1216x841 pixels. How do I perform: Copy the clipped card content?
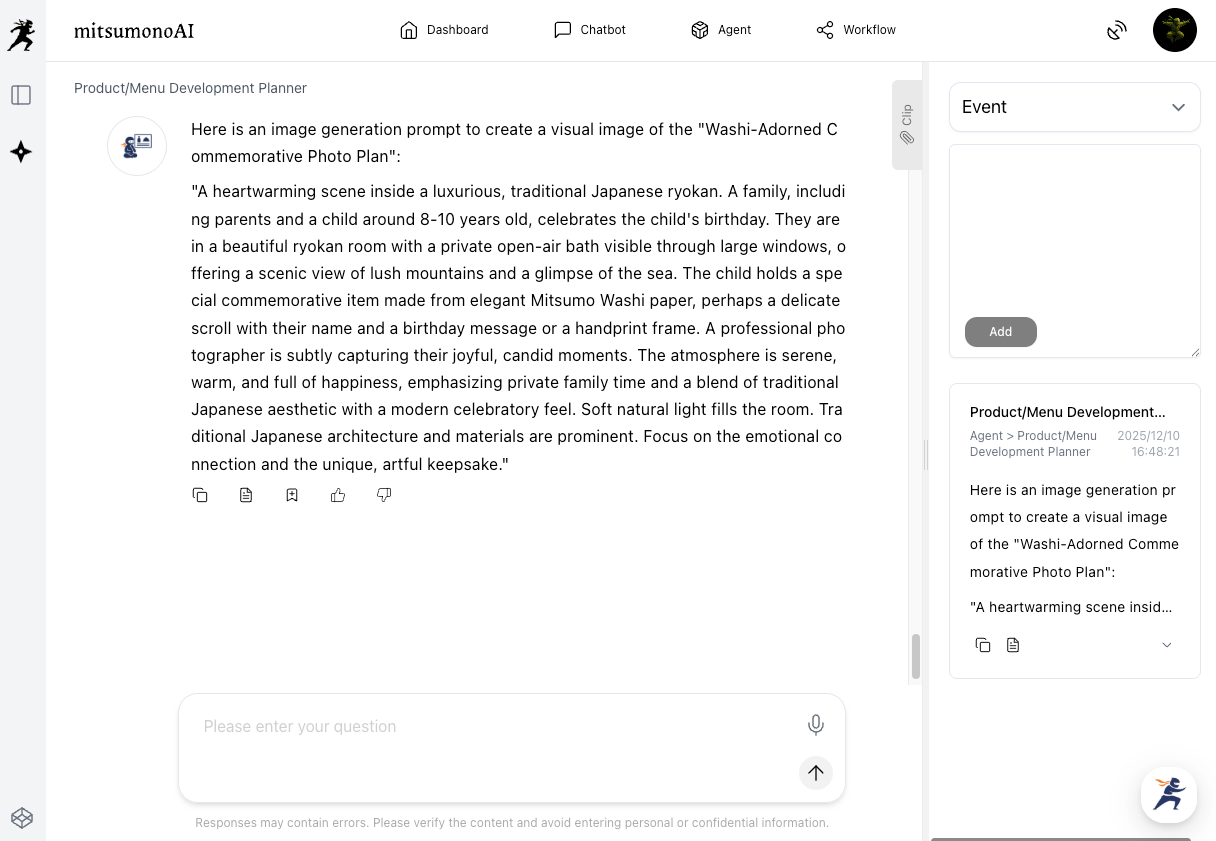983,645
